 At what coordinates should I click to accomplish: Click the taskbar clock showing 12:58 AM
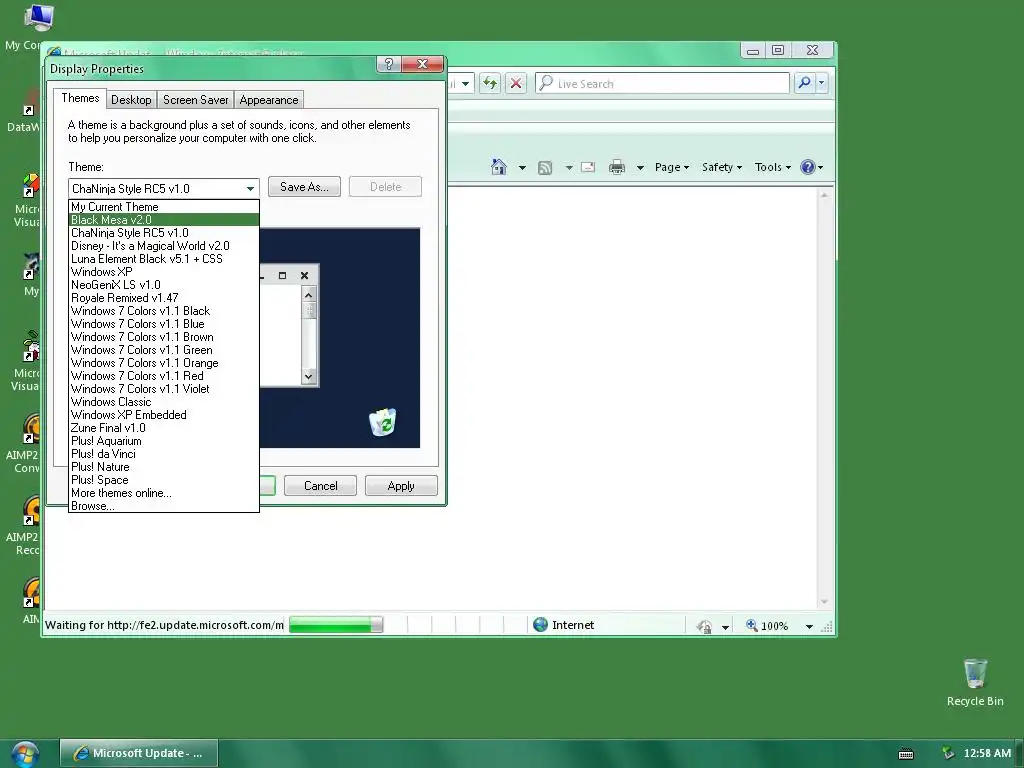(x=987, y=753)
